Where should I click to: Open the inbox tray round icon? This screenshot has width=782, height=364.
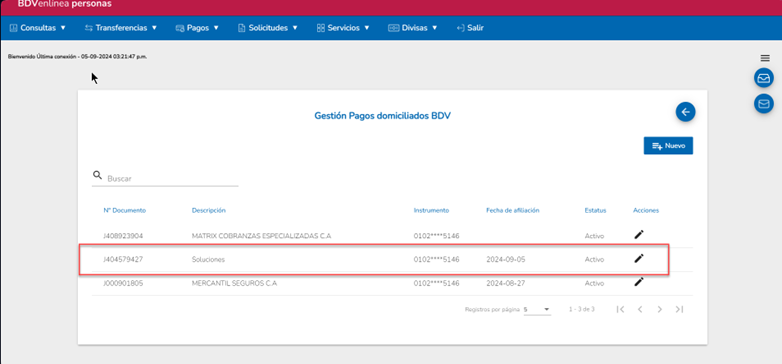764,78
